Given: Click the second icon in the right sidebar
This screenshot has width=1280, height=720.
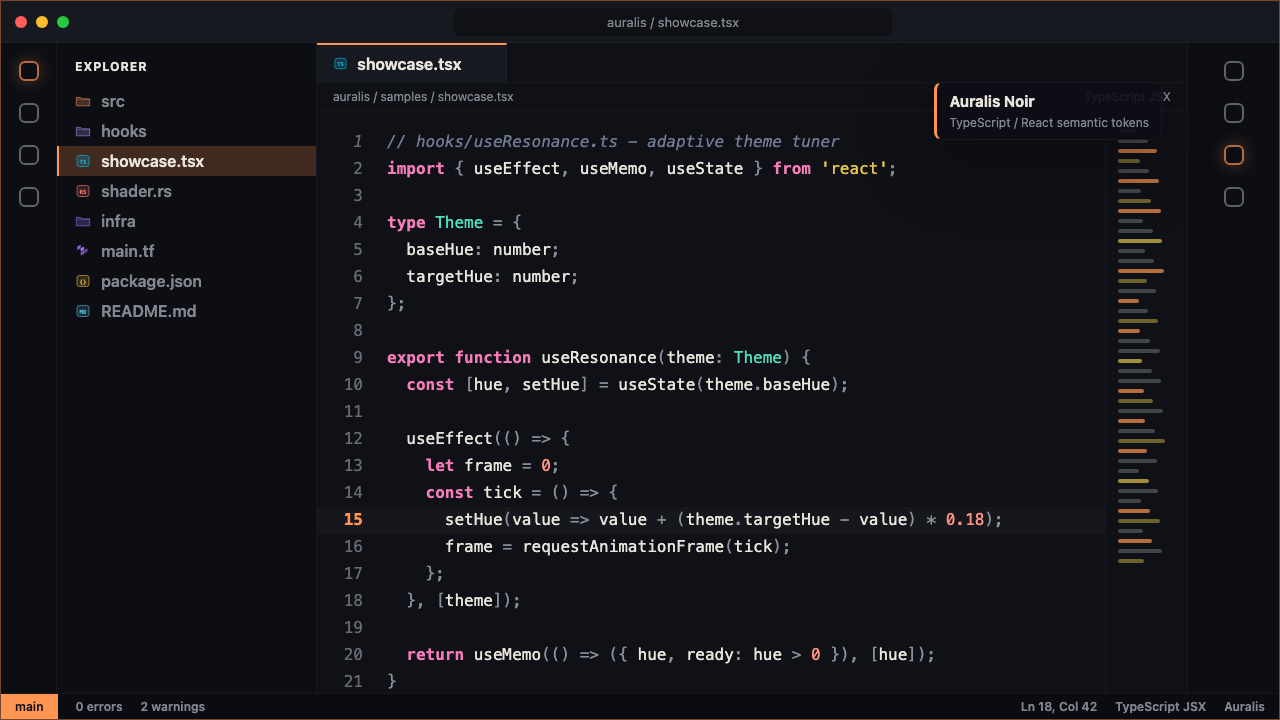Looking at the screenshot, I should point(1234,113).
